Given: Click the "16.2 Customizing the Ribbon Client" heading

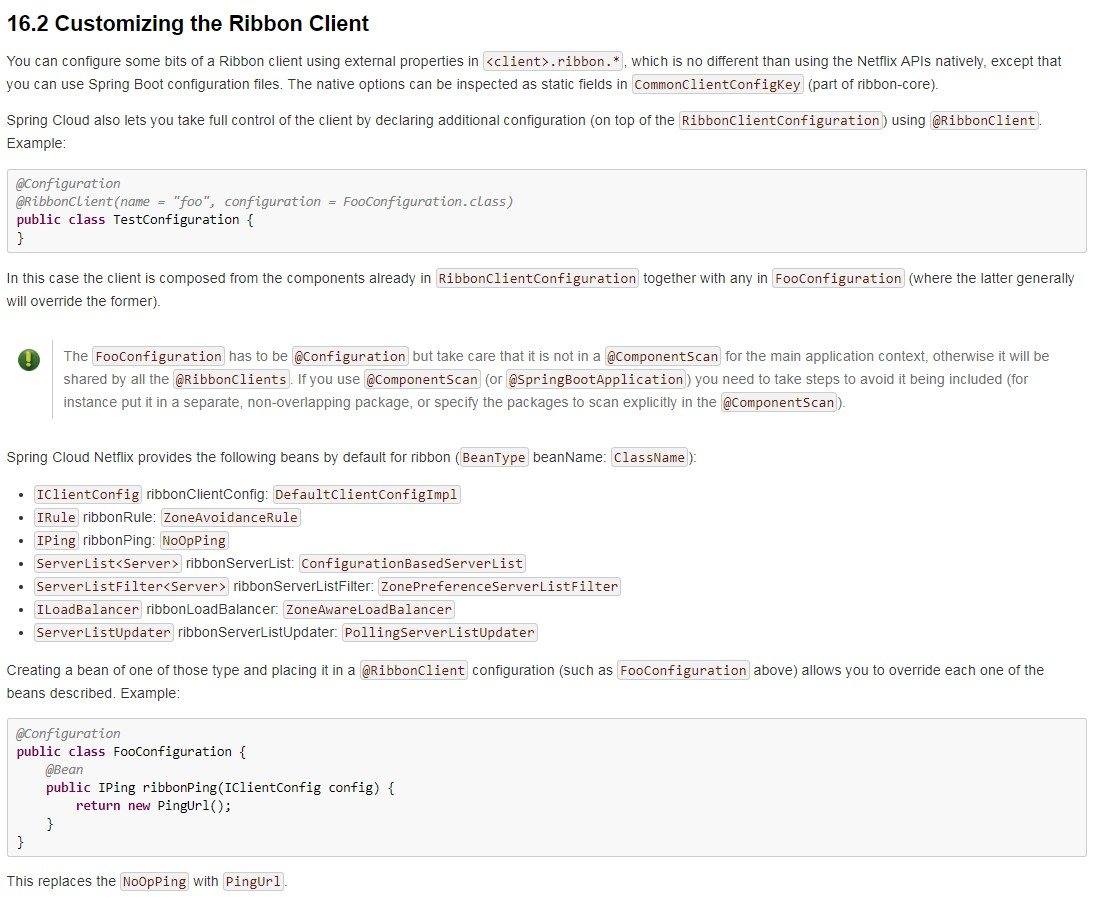Looking at the screenshot, I should tap(188, 24).
